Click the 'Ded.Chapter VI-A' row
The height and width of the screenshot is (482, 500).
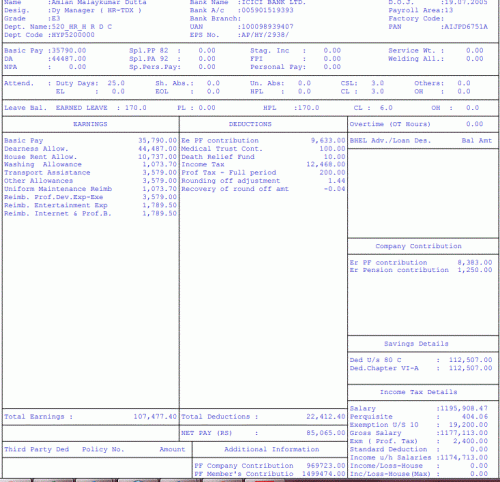point(421,368)
